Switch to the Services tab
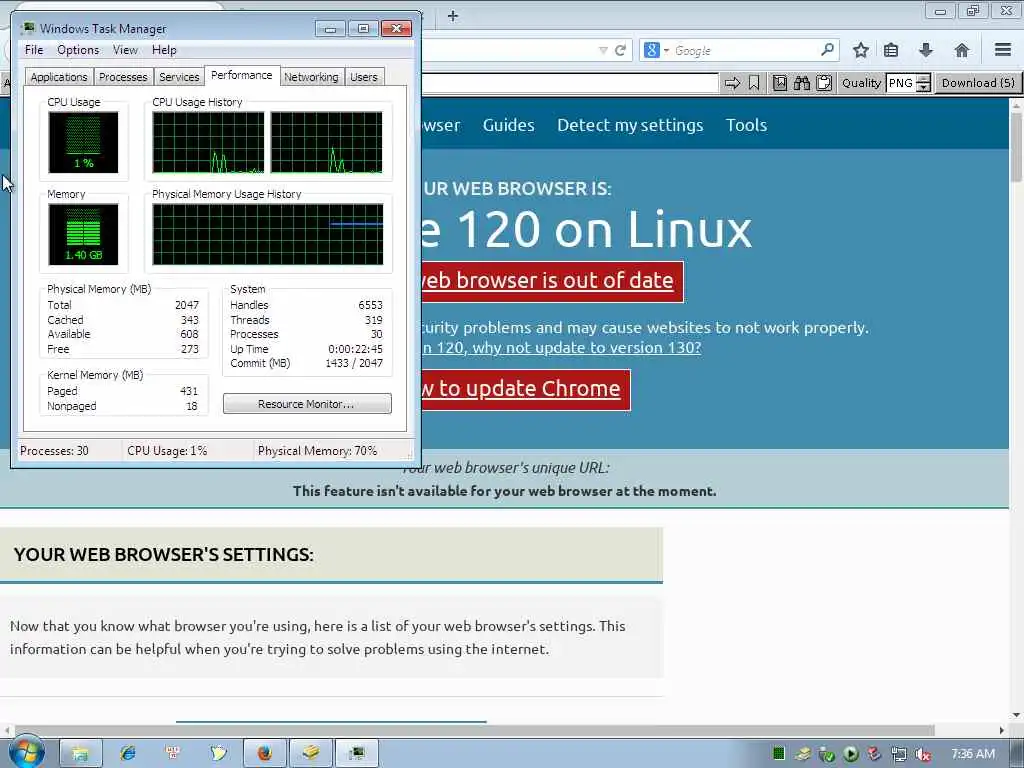Image resolution: width=1024 pixels, height=768 pixels. pyautogui.click(x=179, y=77)
